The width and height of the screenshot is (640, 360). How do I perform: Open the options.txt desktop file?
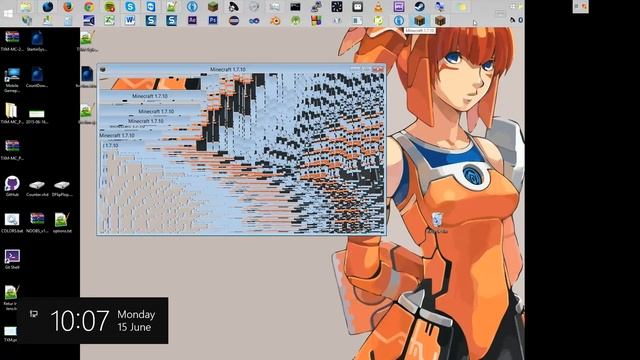point(62,223)
